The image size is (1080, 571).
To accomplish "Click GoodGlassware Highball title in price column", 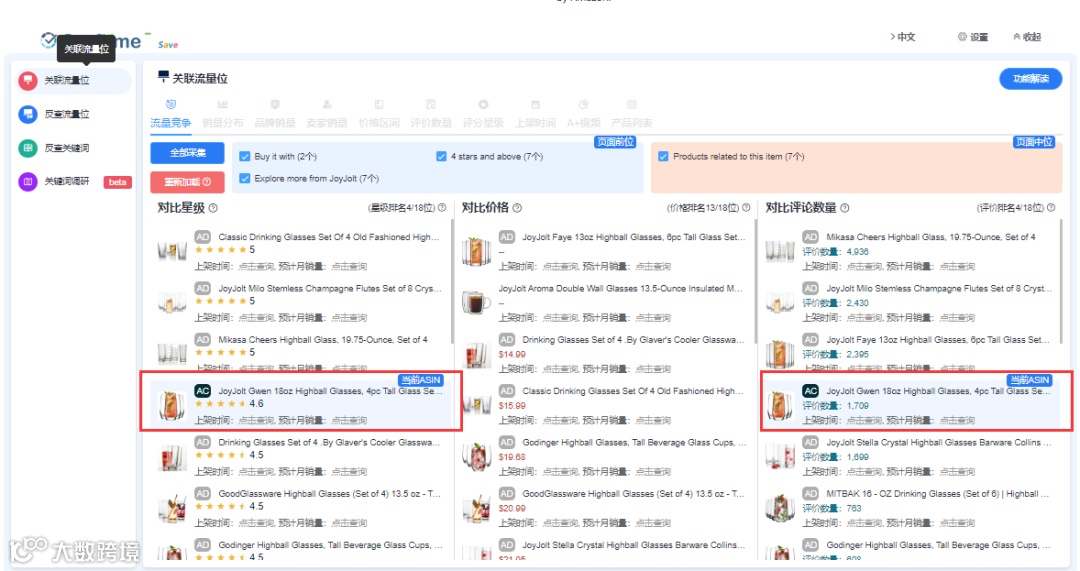I will [634, 494].
